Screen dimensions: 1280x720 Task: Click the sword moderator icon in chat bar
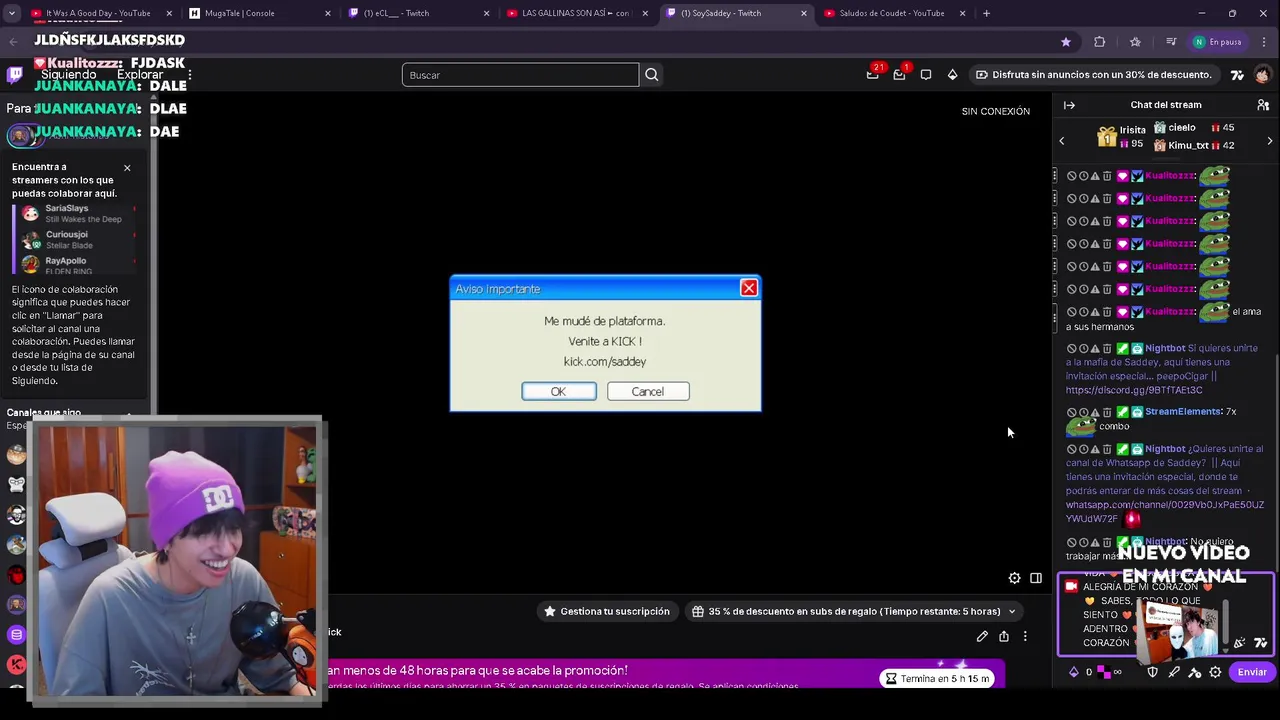pos(1174,672)
